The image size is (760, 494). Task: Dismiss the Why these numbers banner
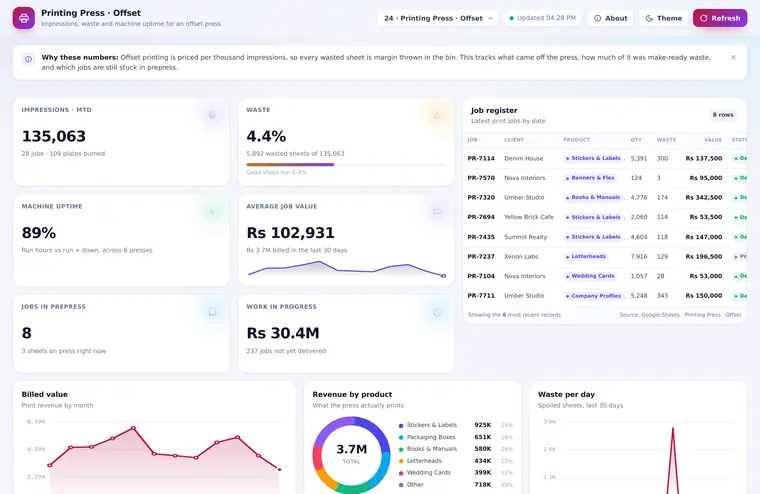point(733,57)
